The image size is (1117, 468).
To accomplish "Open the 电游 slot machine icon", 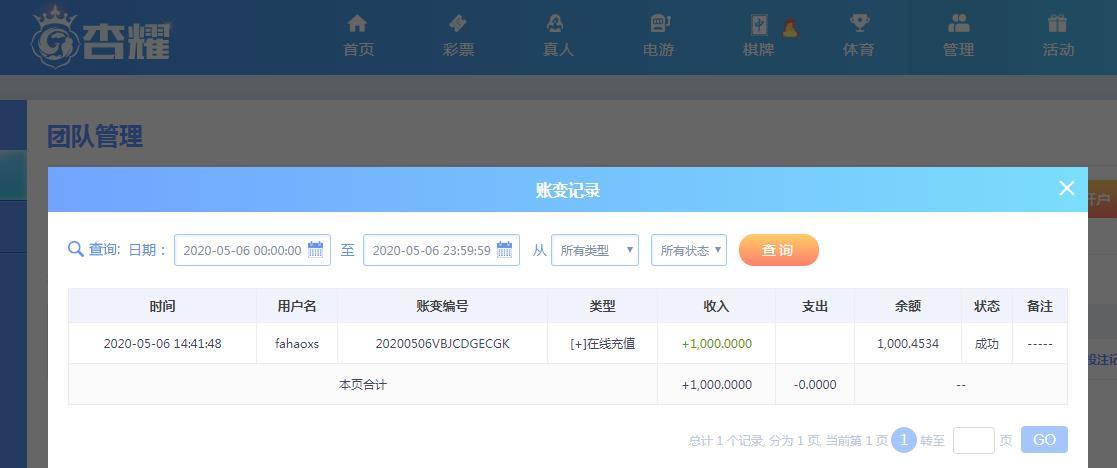I will 660,24.
